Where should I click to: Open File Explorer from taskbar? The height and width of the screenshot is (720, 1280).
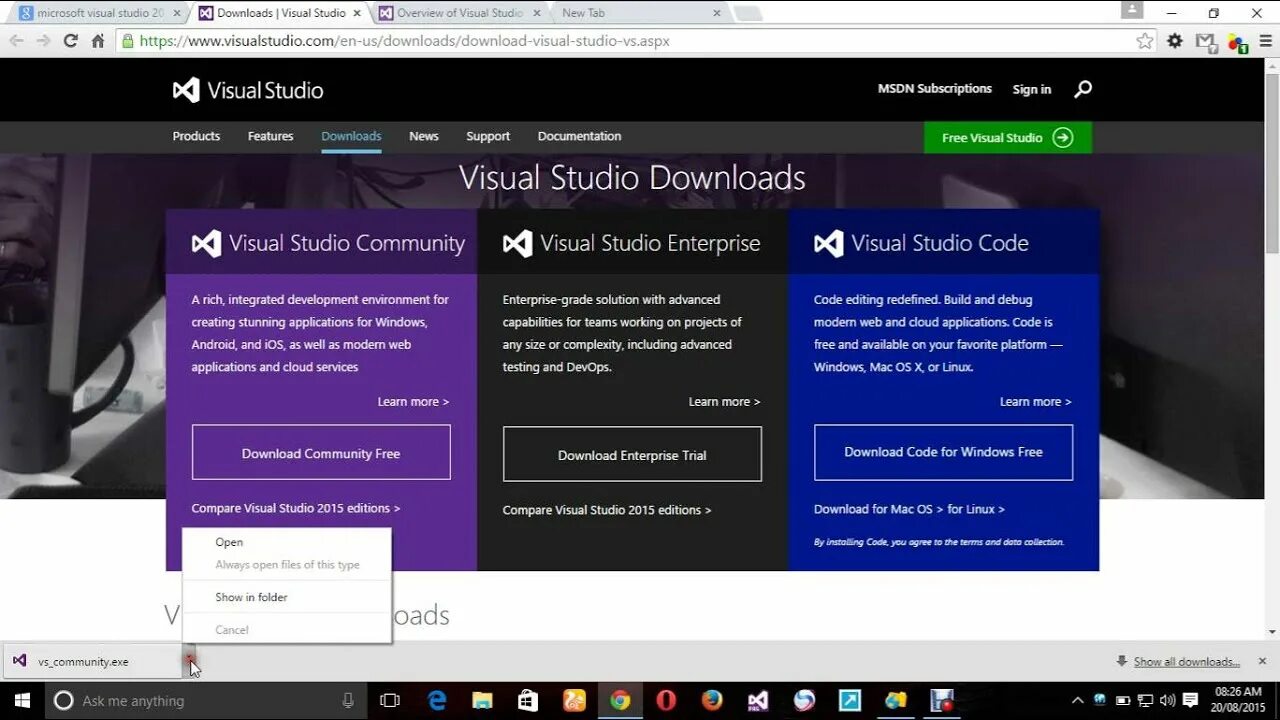coord(482,701)
